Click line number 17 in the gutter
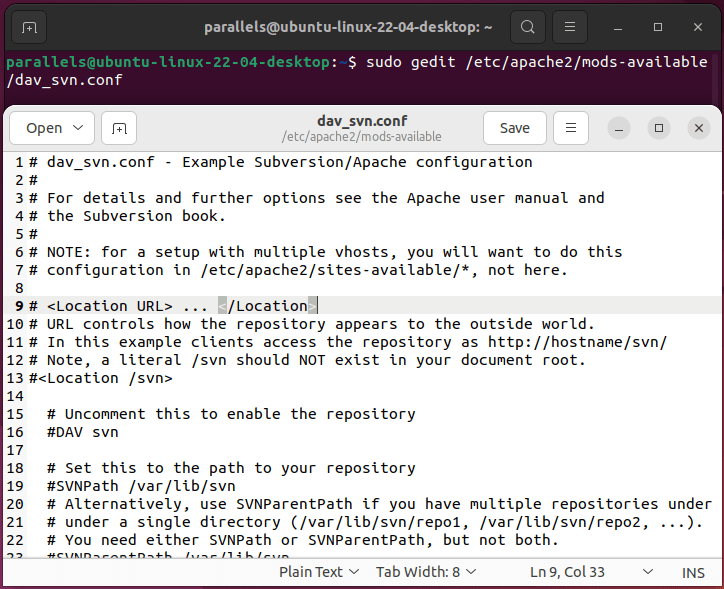The width and height of the screenshot is (724, 589). coord(15,450)
